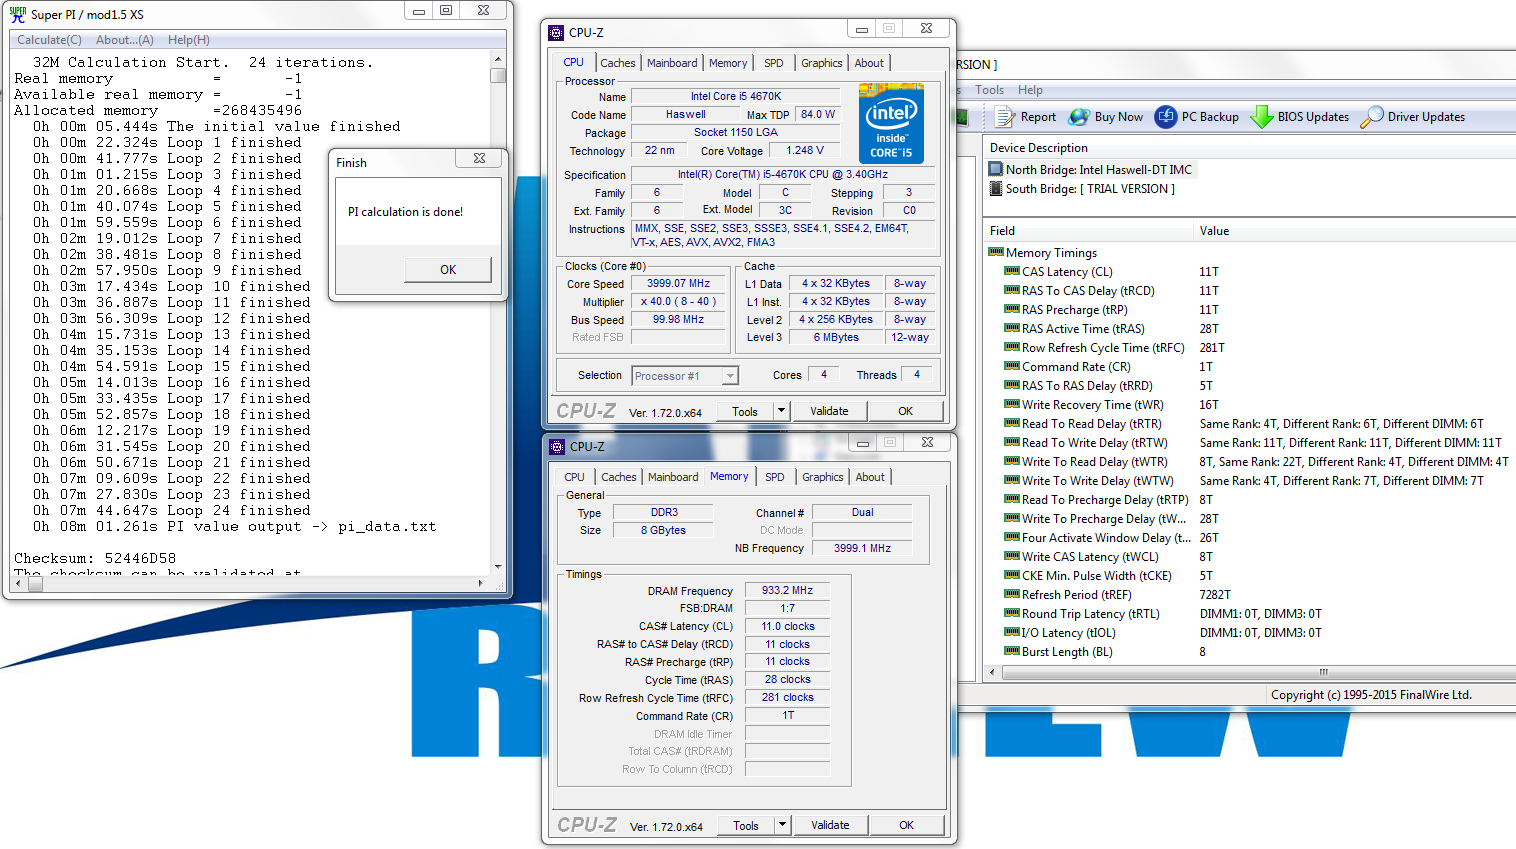
Task: Open the Help menu in AIDA64
Action: pos(1031,90)
